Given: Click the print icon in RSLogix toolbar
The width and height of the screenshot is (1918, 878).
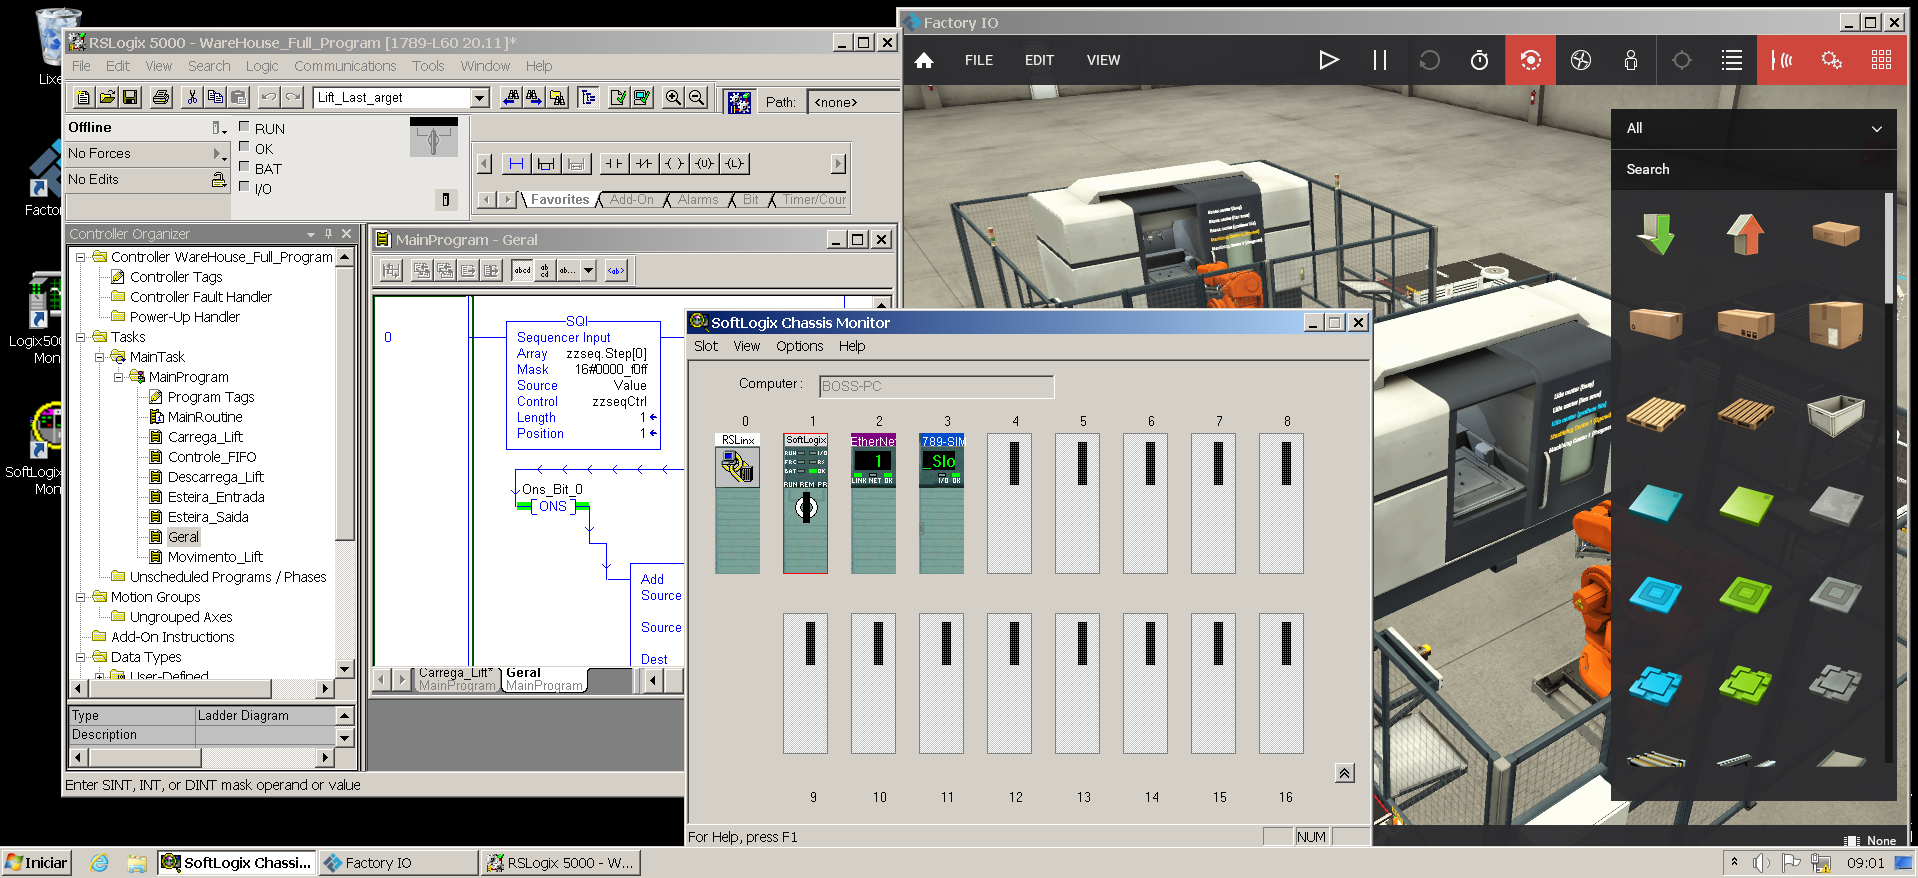Looking at the screenshot, I should [x=161, y=97].
